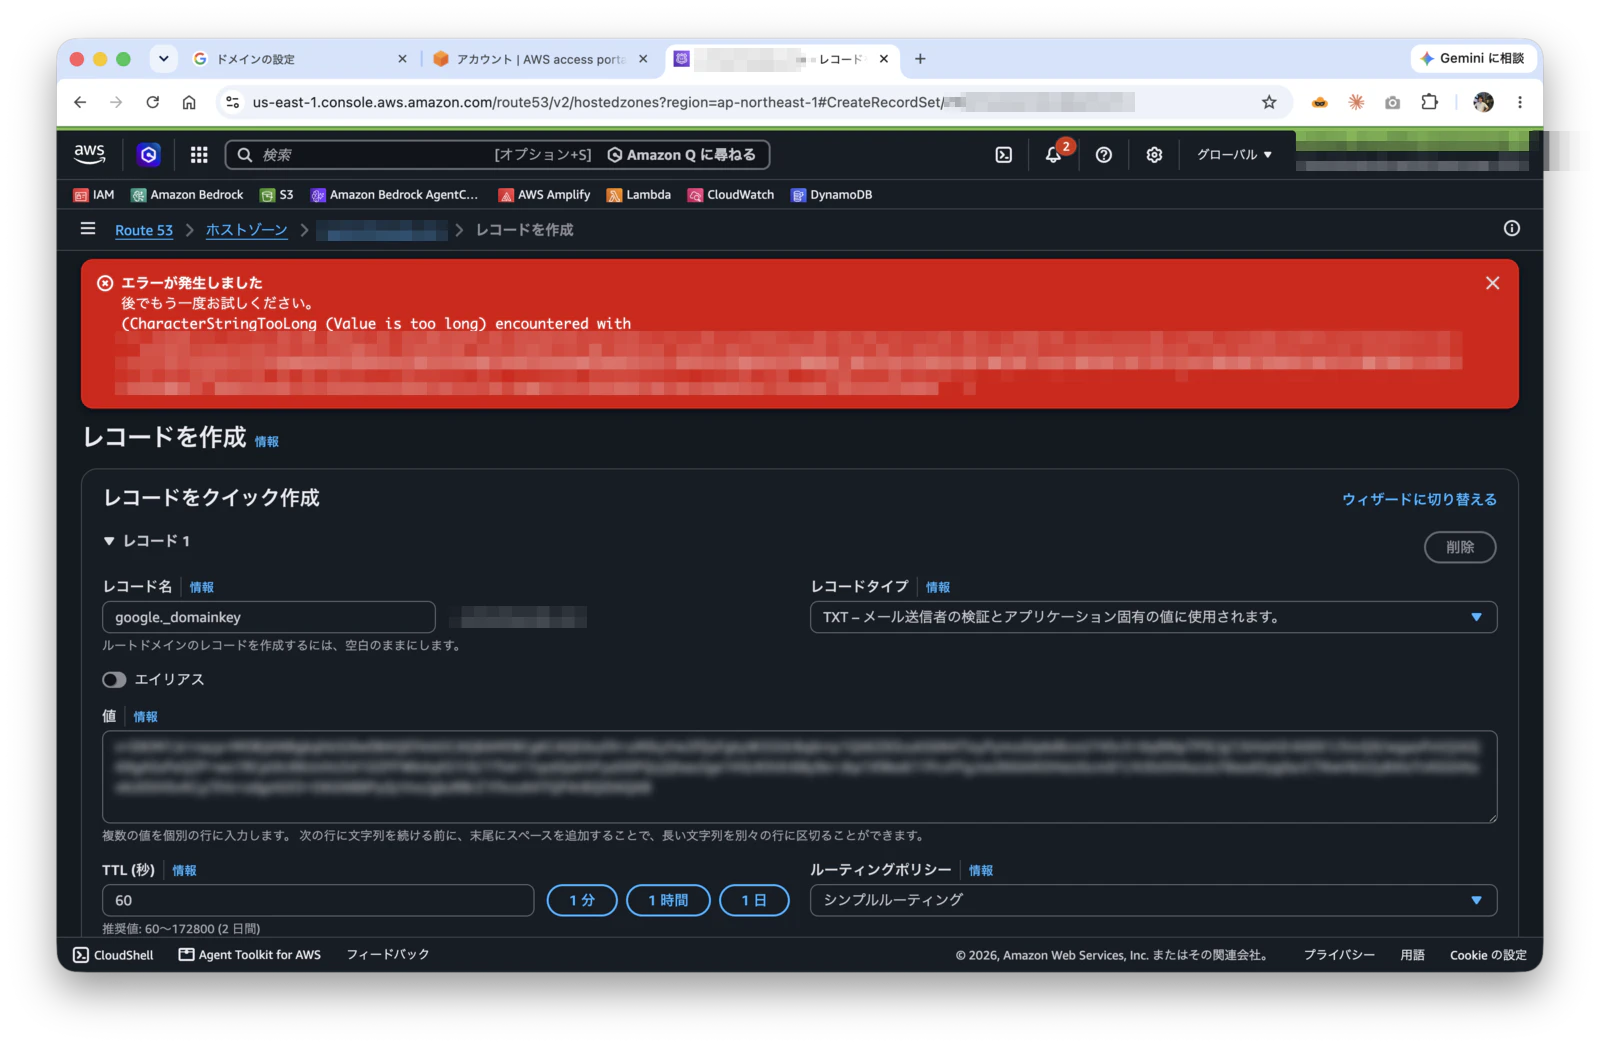Go forward in browser history

(x=116, y=102)
